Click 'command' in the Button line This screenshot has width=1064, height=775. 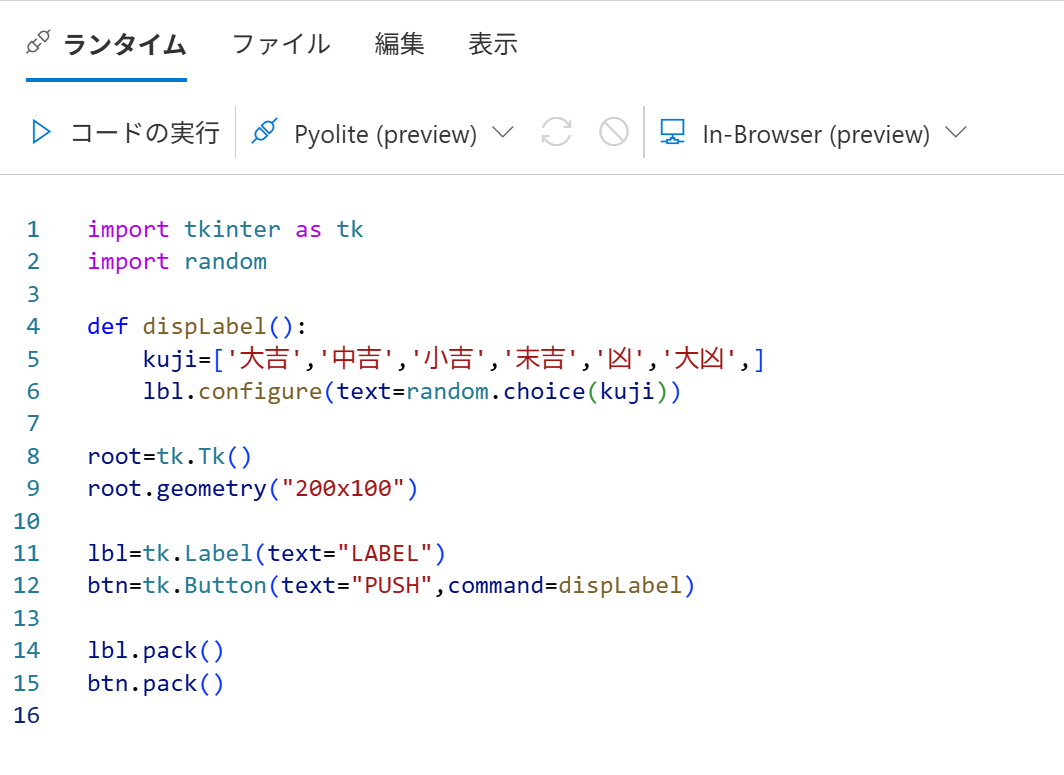pos(495,586)
